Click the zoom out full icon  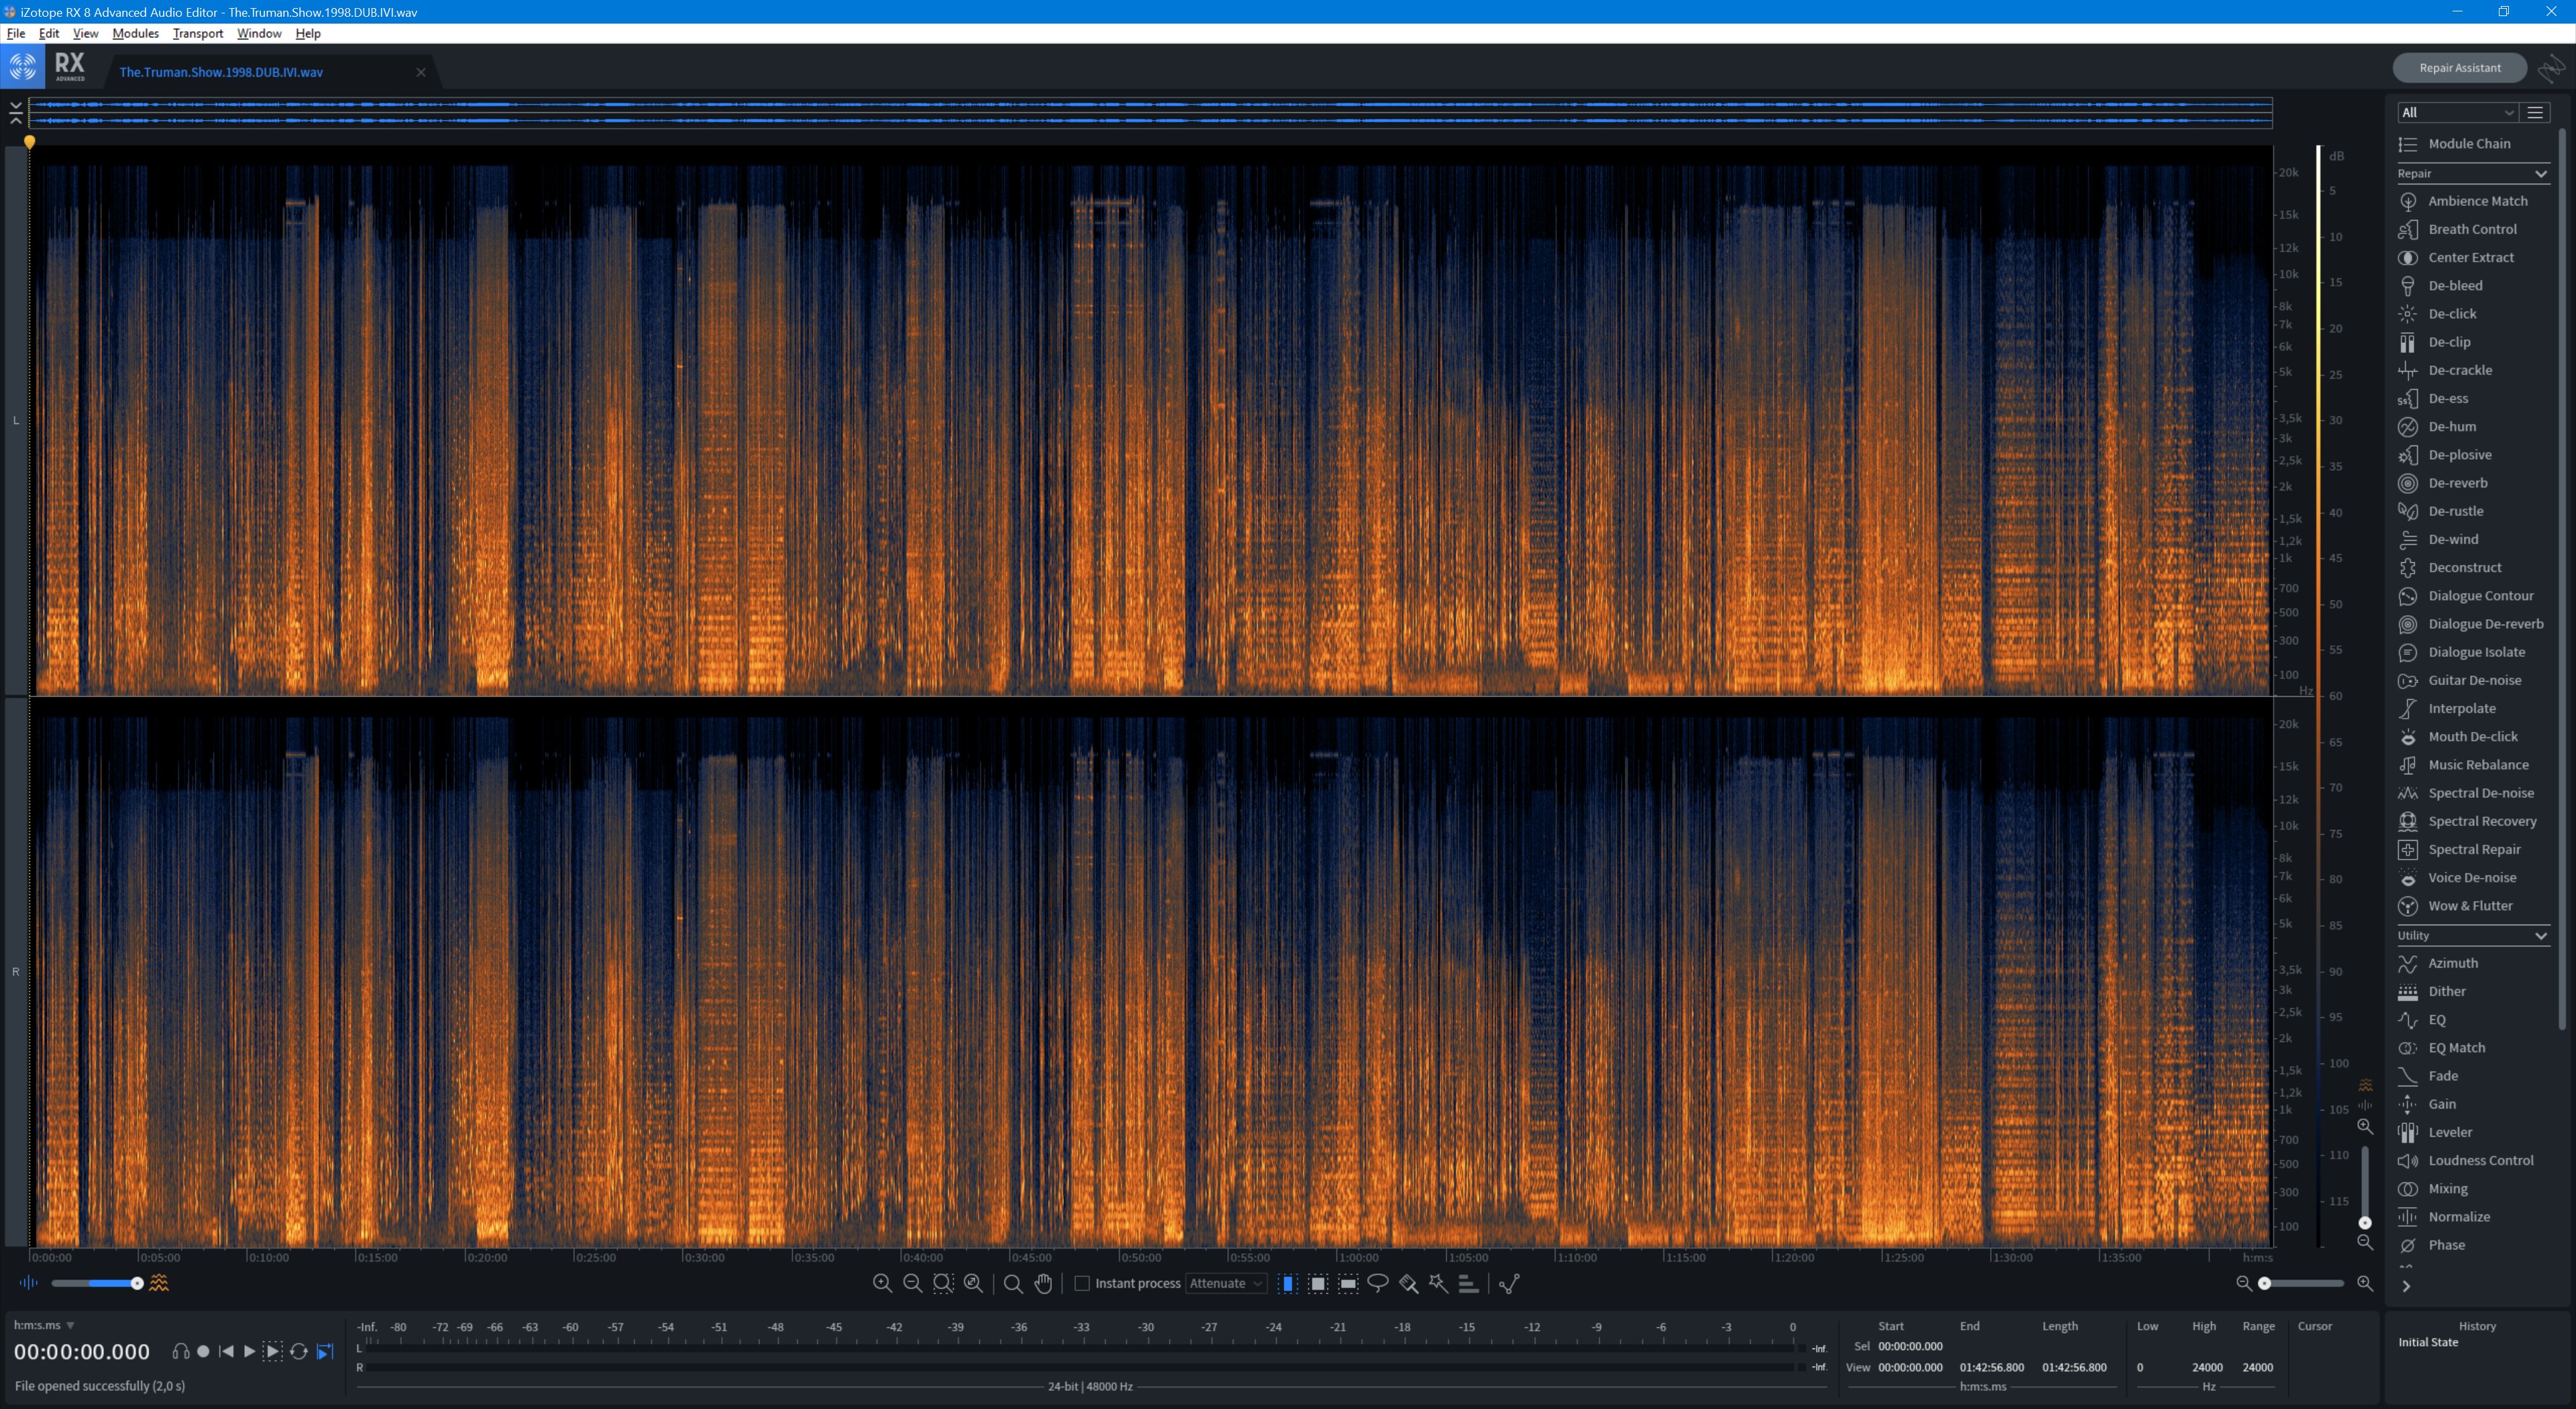coord(973,1283)
